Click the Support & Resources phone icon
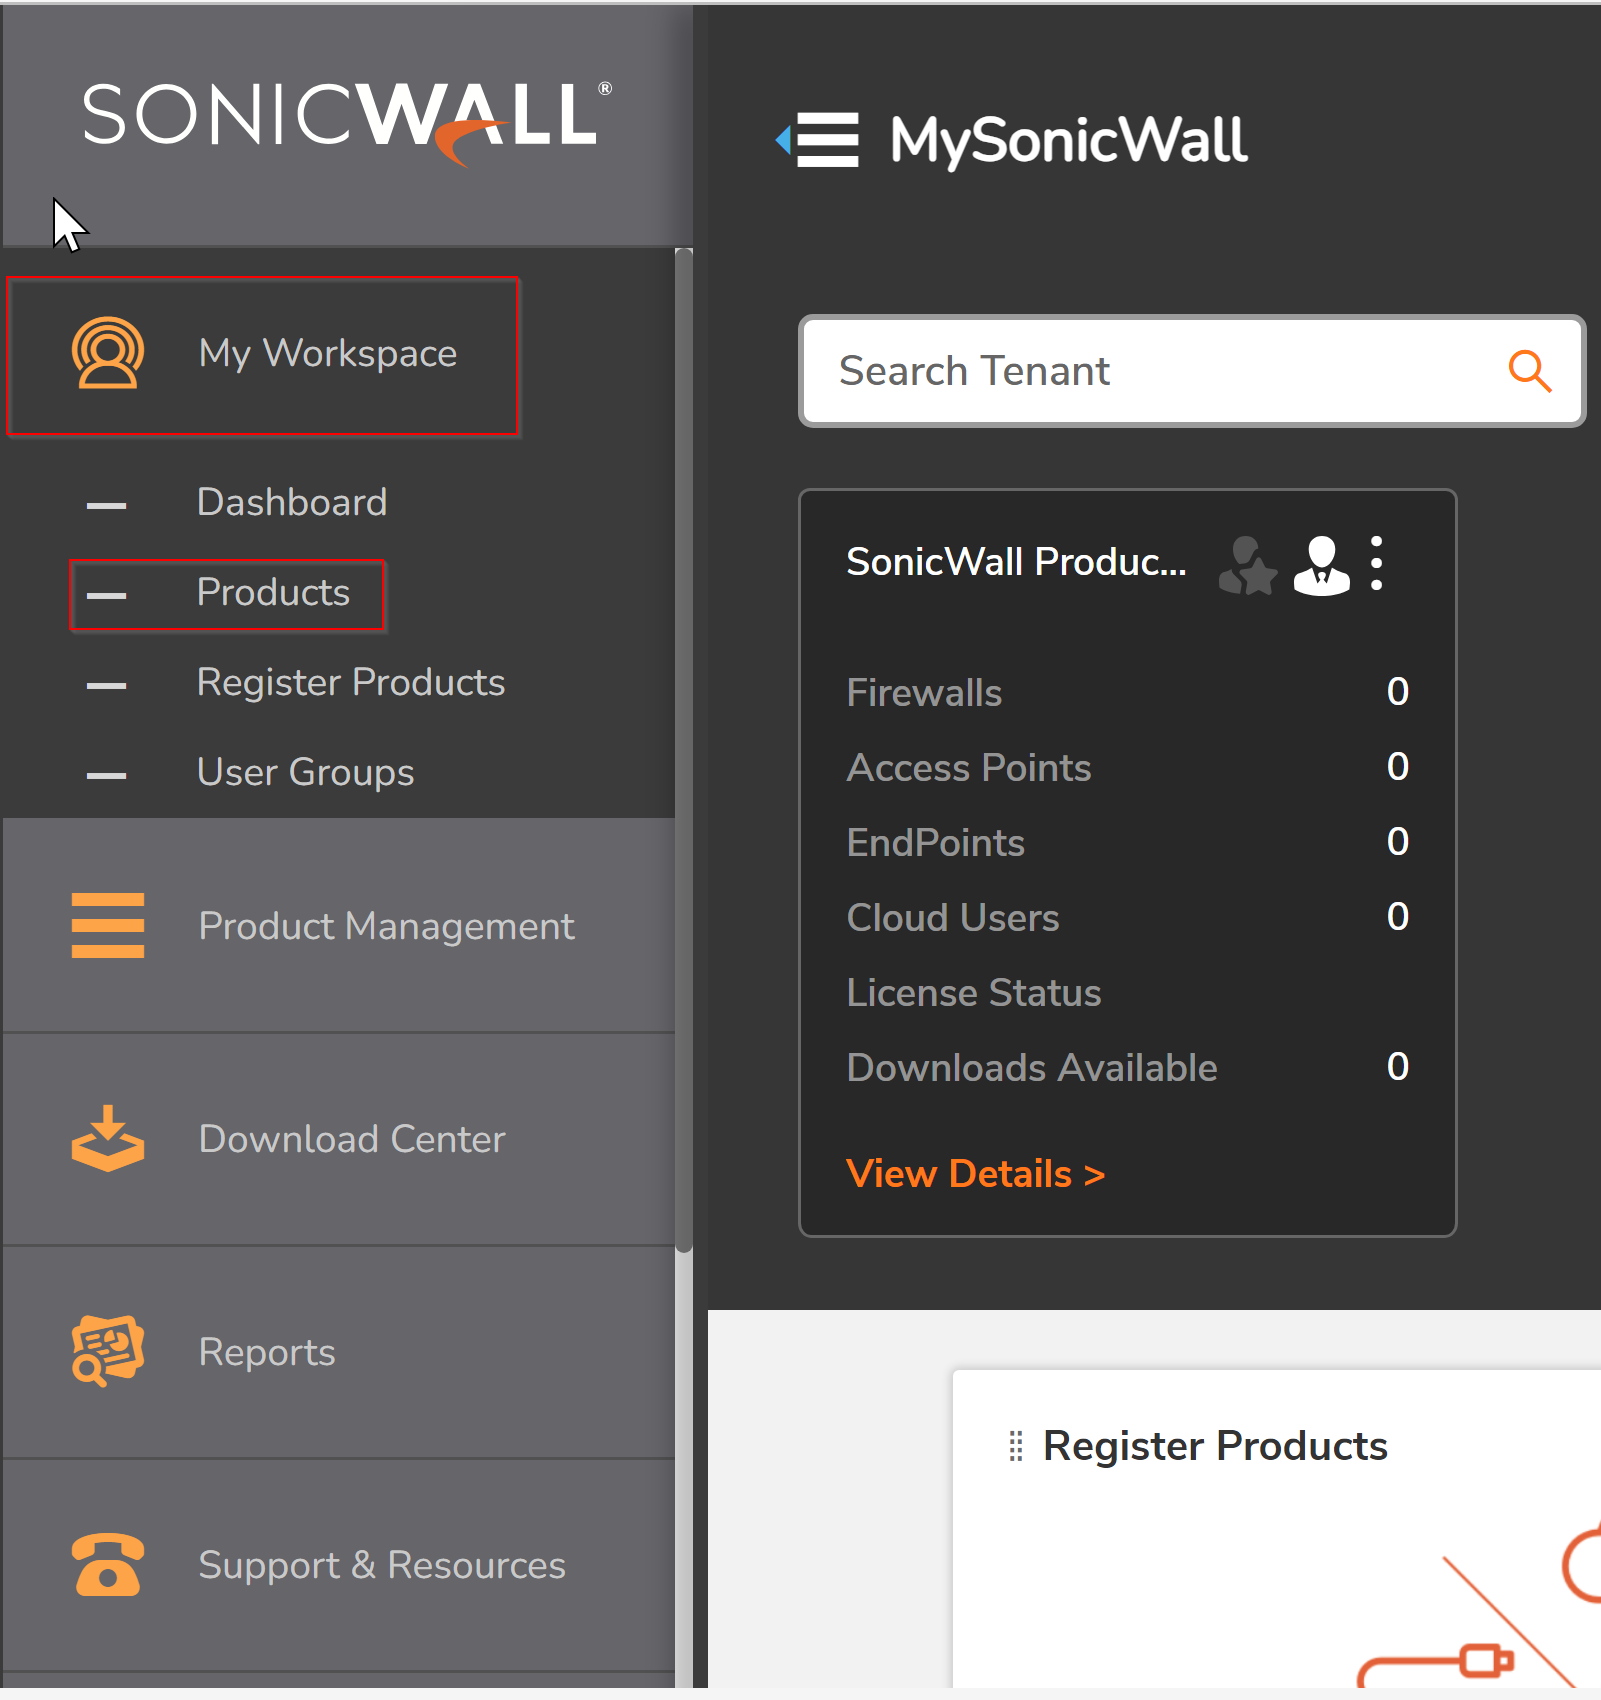The width and height of the screenshot is (1601, 1700). [x=107, y=1564]
